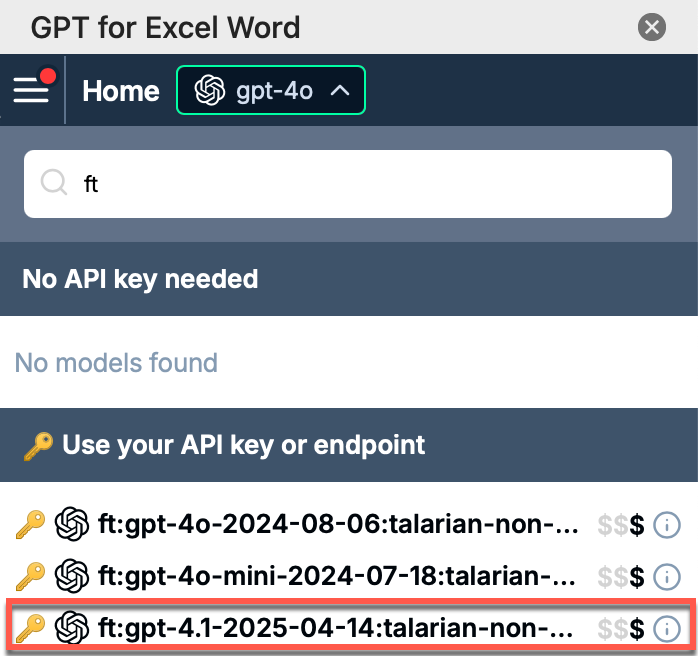Click the OpenAI logo beside ft:gpt-4o-2024-08-06
Viewport: 698px width, 656px height.
73,524
